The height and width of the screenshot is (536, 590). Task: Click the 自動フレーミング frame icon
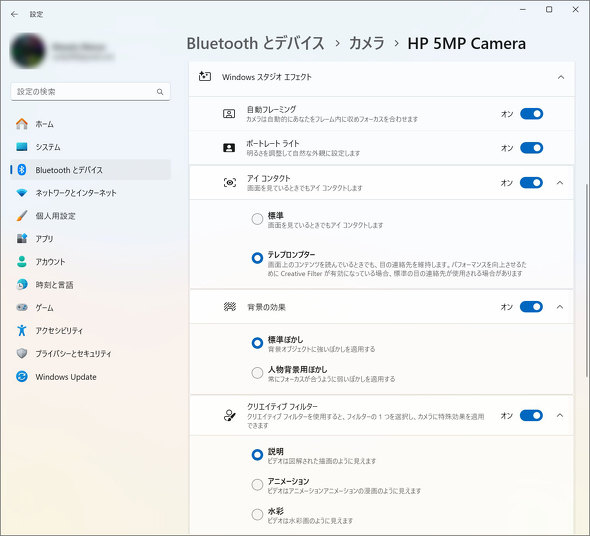click(229, 114)
